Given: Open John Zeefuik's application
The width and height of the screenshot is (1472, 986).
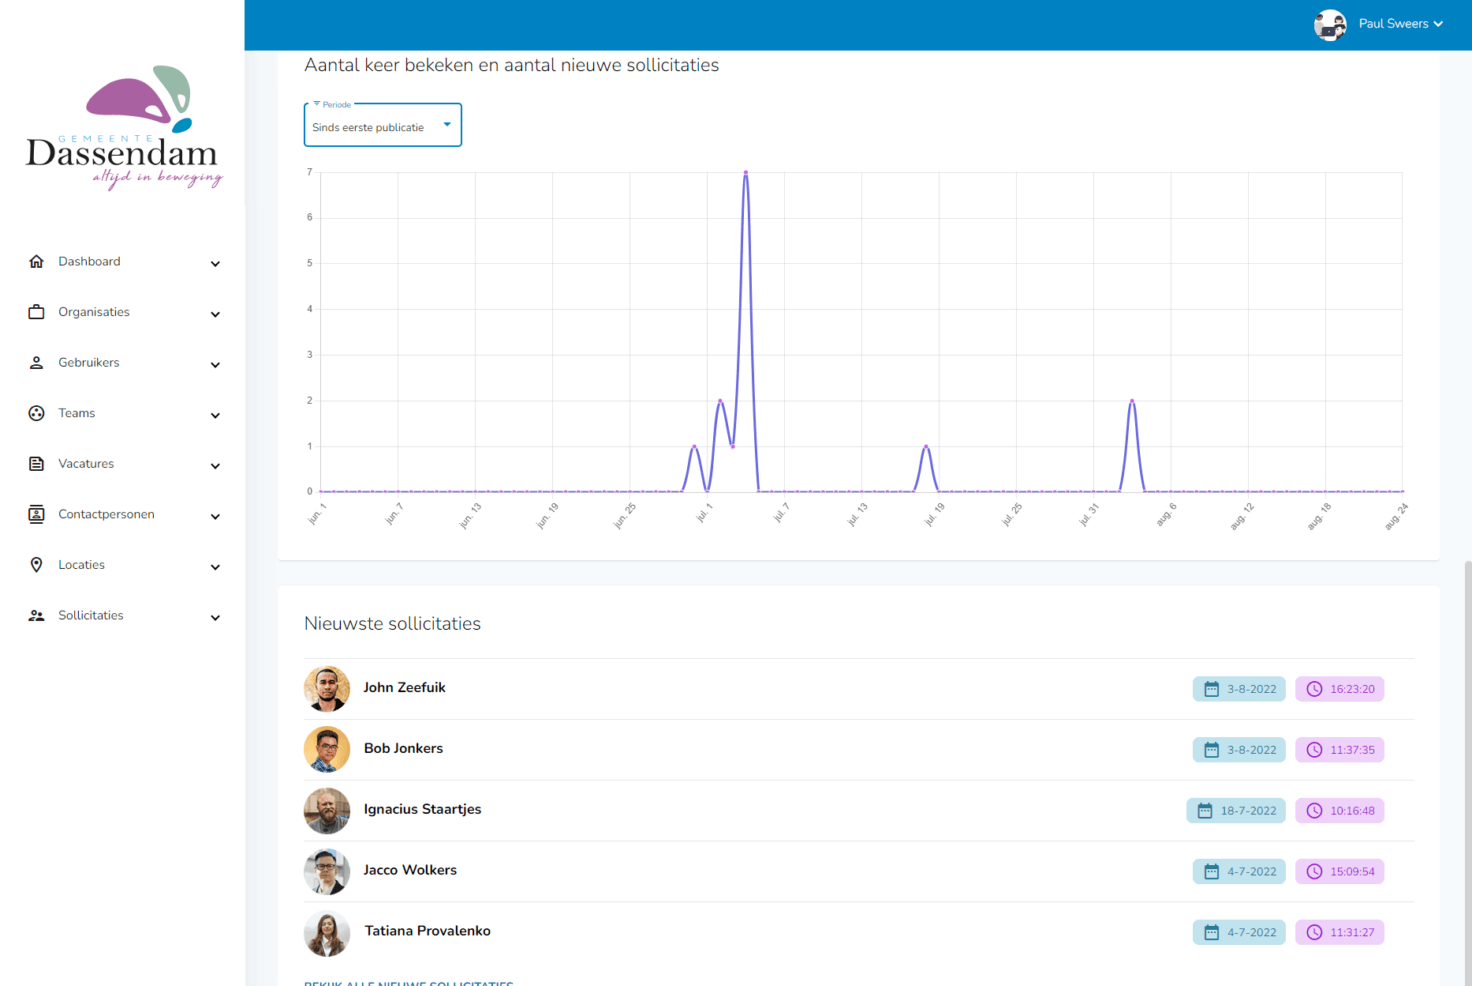Looking at the screenshot, I should coord(405,688).
